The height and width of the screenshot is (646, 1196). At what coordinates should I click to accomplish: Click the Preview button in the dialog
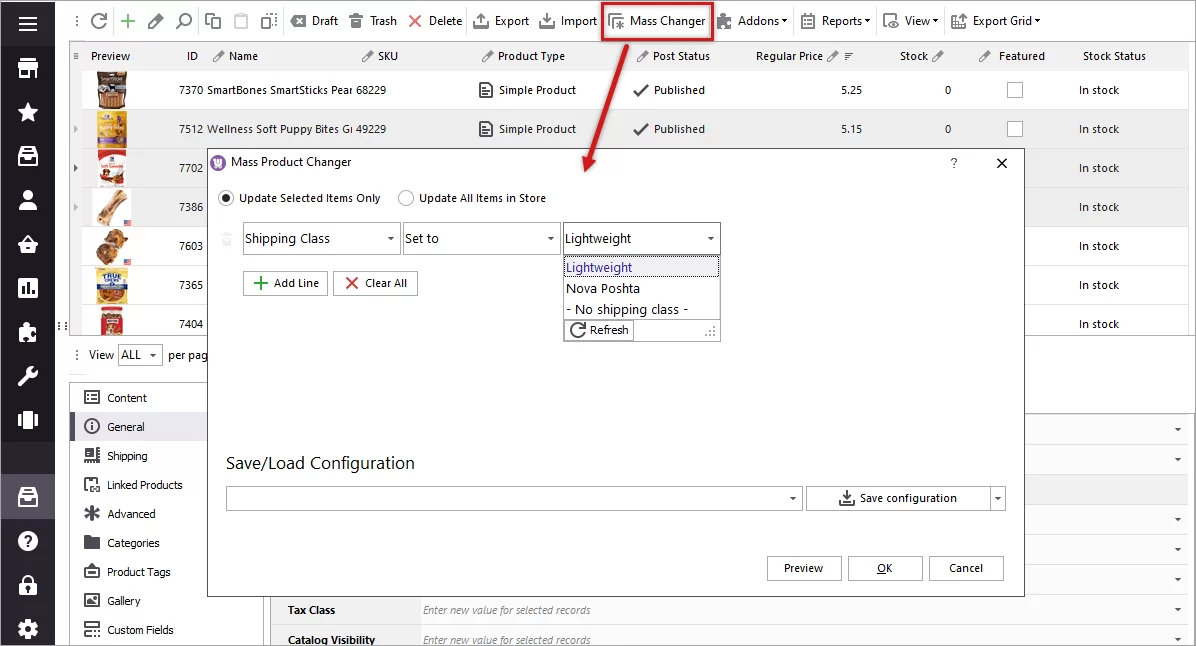pyautogui.click(x=803, y=567)
